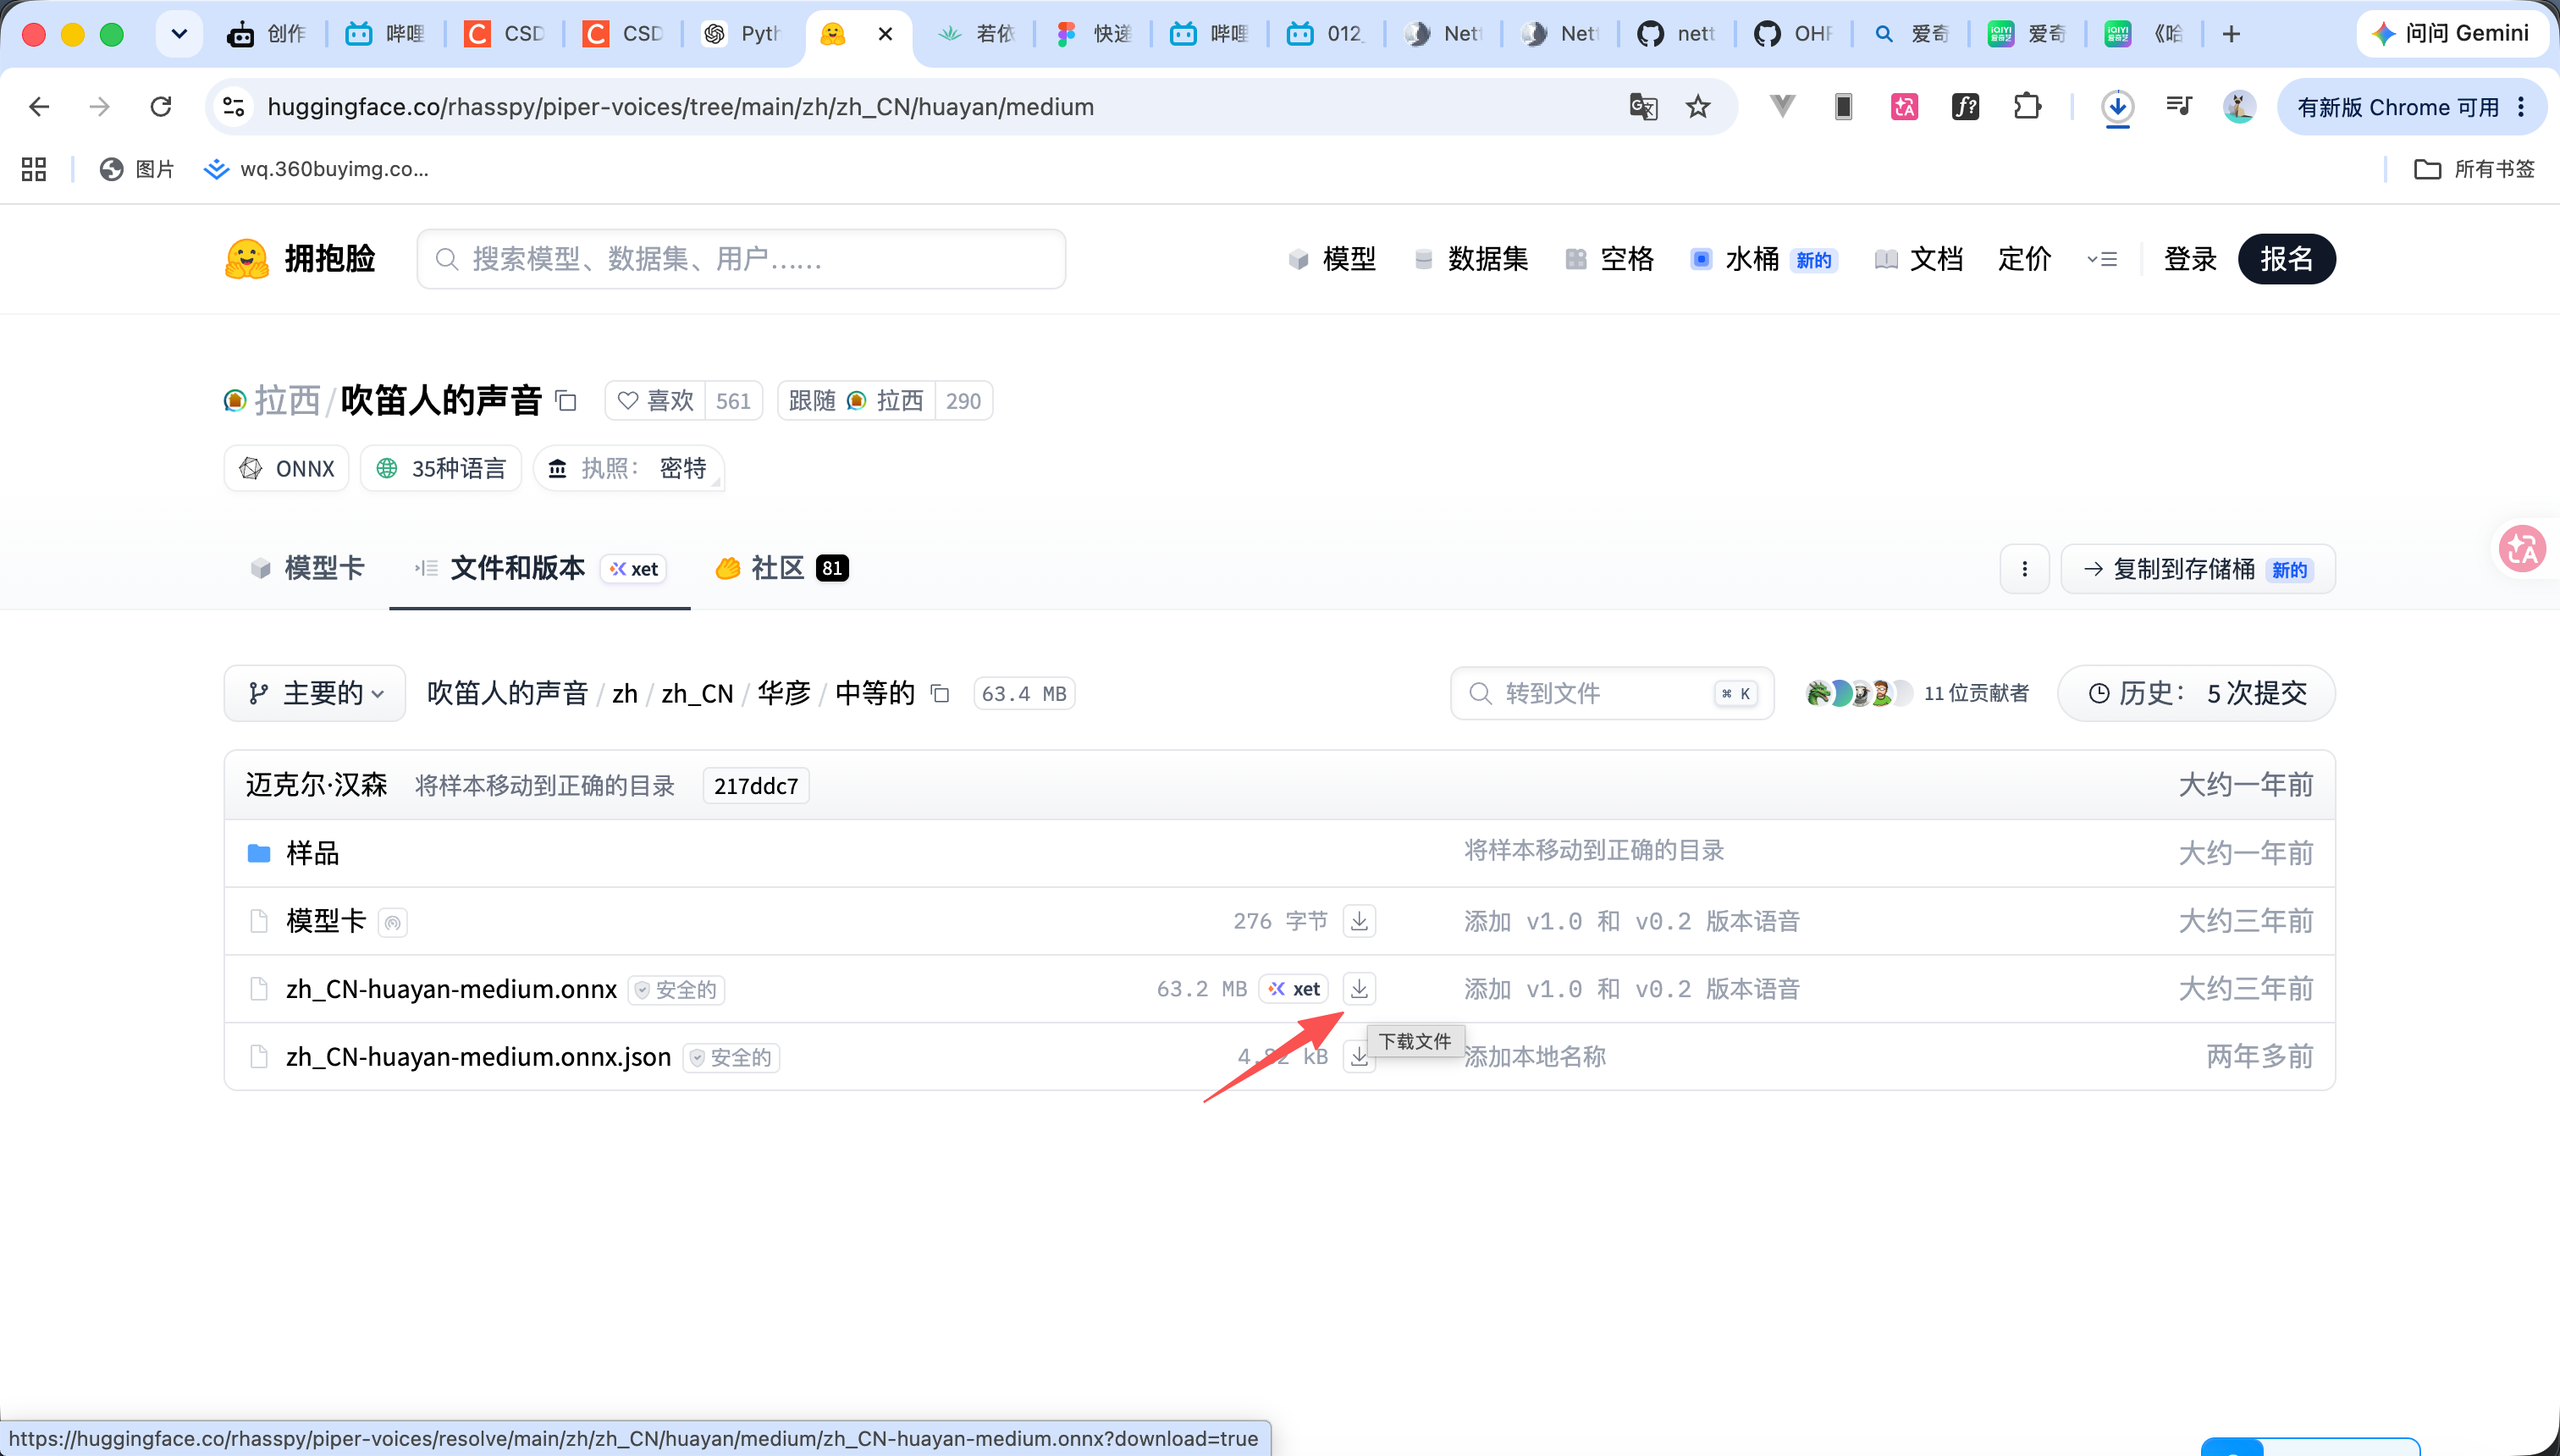Screen dimensions: 2560x1456
Task: Open the zh_CN-huayan-medium.onnx file link
Action: point(451,988)
